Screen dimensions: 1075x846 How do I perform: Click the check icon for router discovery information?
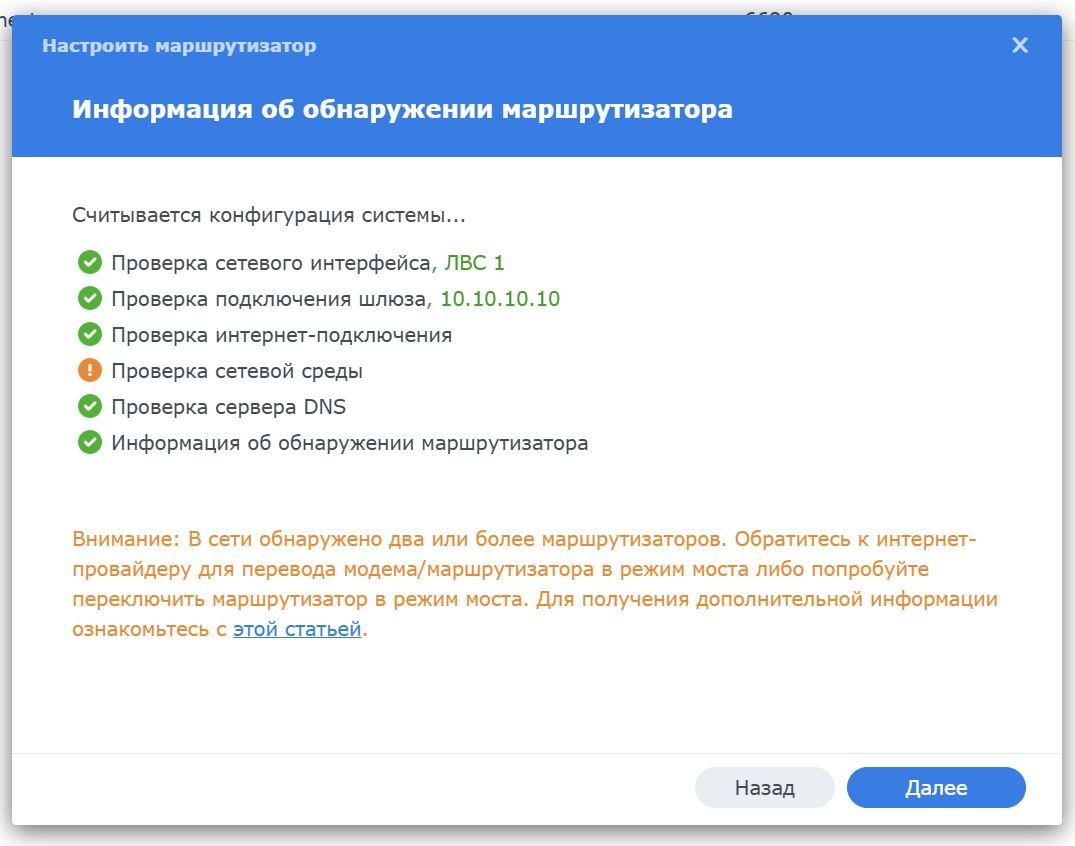[x=90, y=443]
